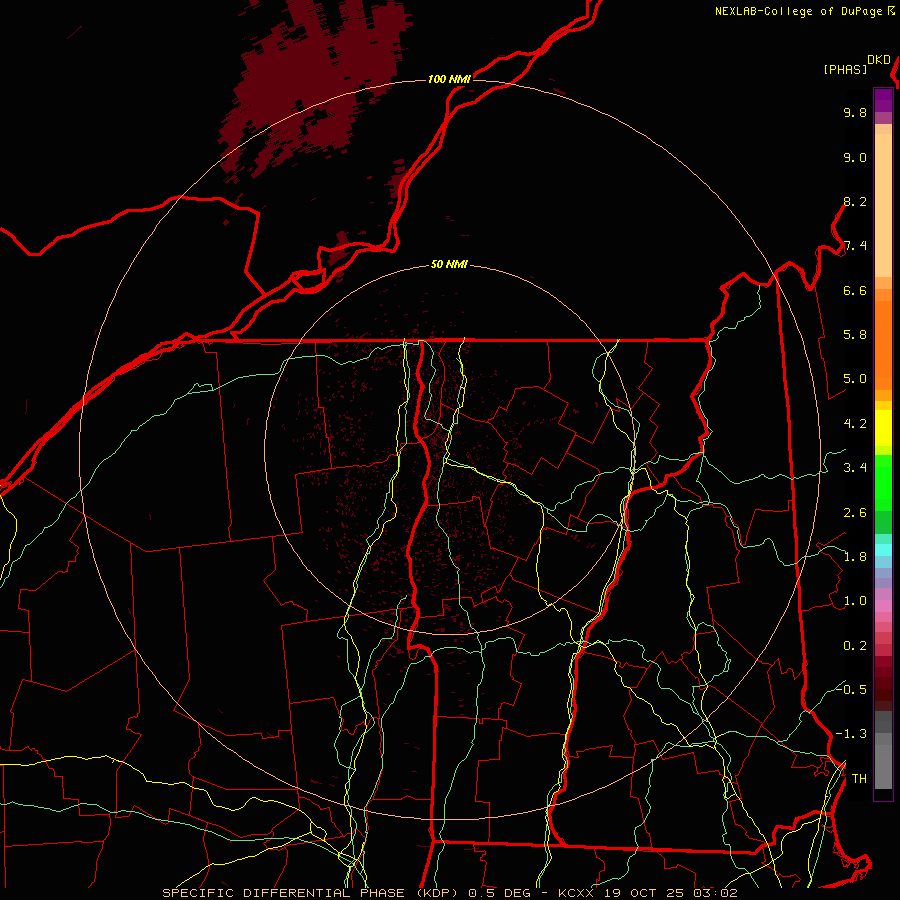Click the 2.6 value on the scale
900x900 pixels.
tap(855, 513)
